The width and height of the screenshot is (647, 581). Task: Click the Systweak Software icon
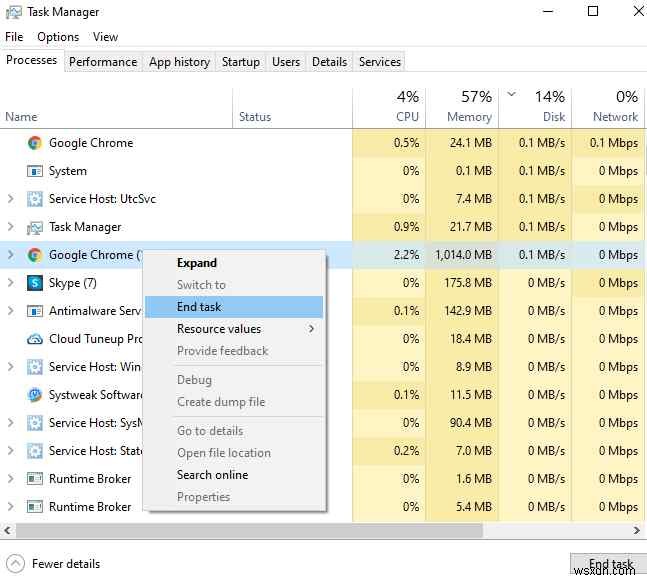(35, 395)
